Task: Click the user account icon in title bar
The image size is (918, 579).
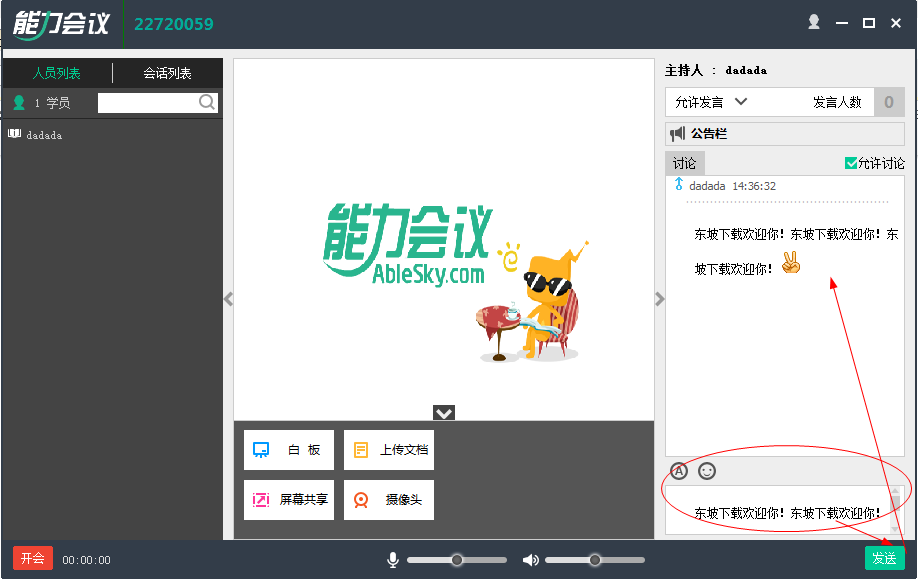Action: click(x=813, y=21)
